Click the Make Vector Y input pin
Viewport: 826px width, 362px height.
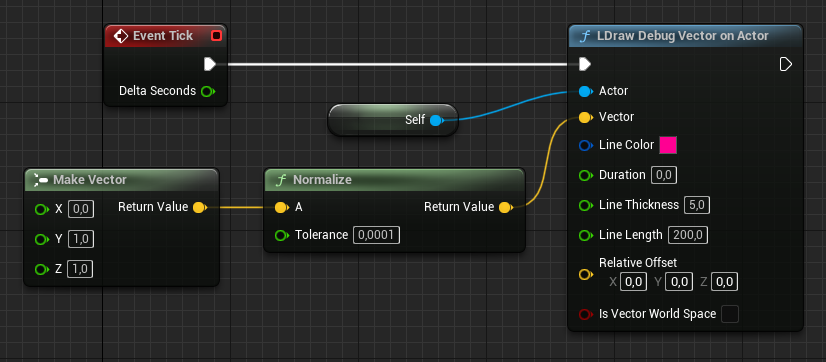[x=41, y=240]
